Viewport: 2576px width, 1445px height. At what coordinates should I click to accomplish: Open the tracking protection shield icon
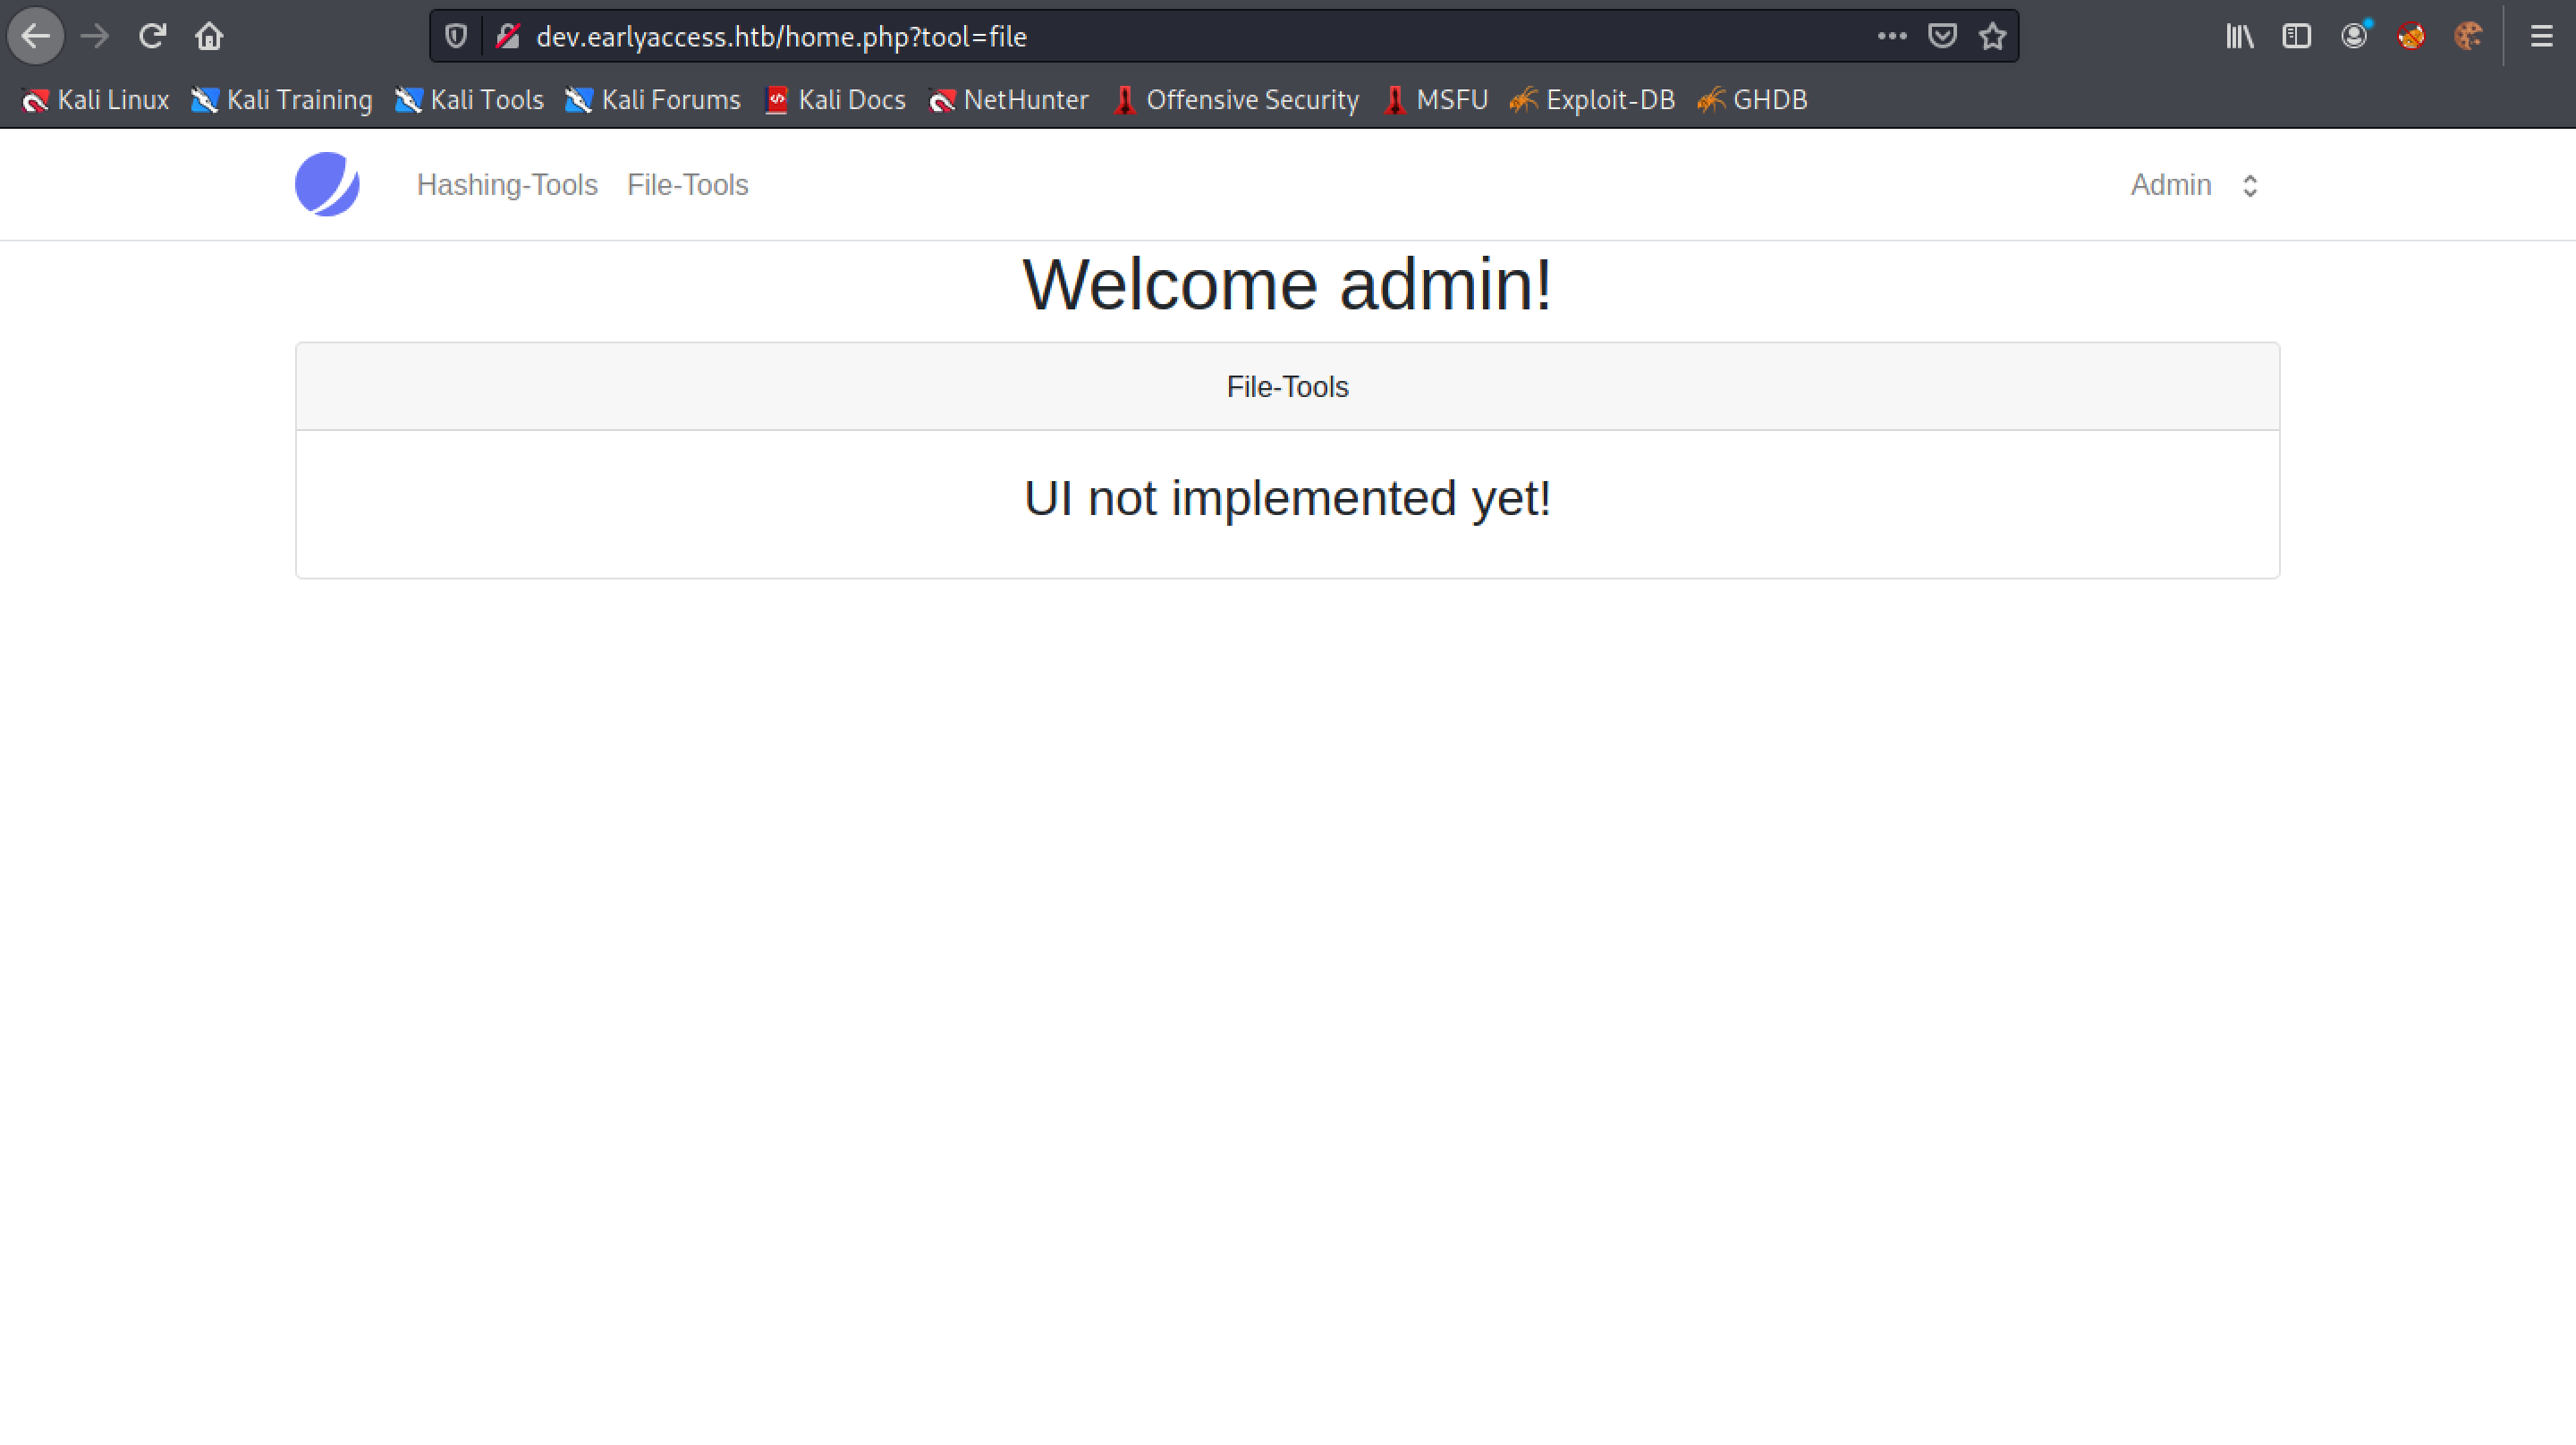click(456, 37)
